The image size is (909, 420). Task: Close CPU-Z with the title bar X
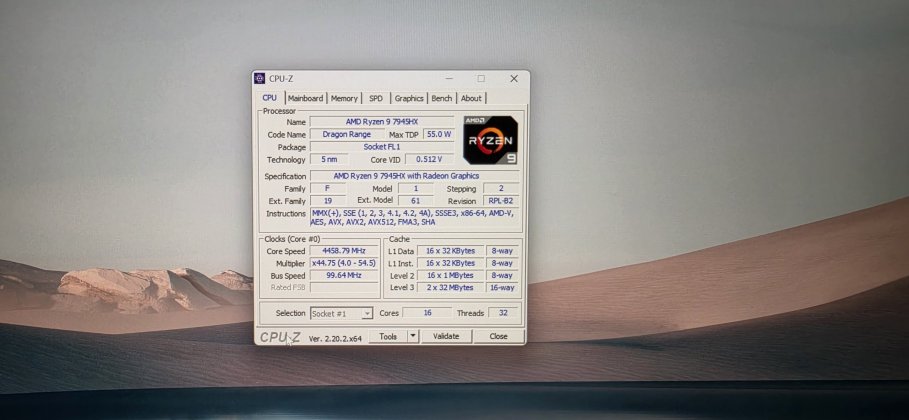[x=514, y=78]
